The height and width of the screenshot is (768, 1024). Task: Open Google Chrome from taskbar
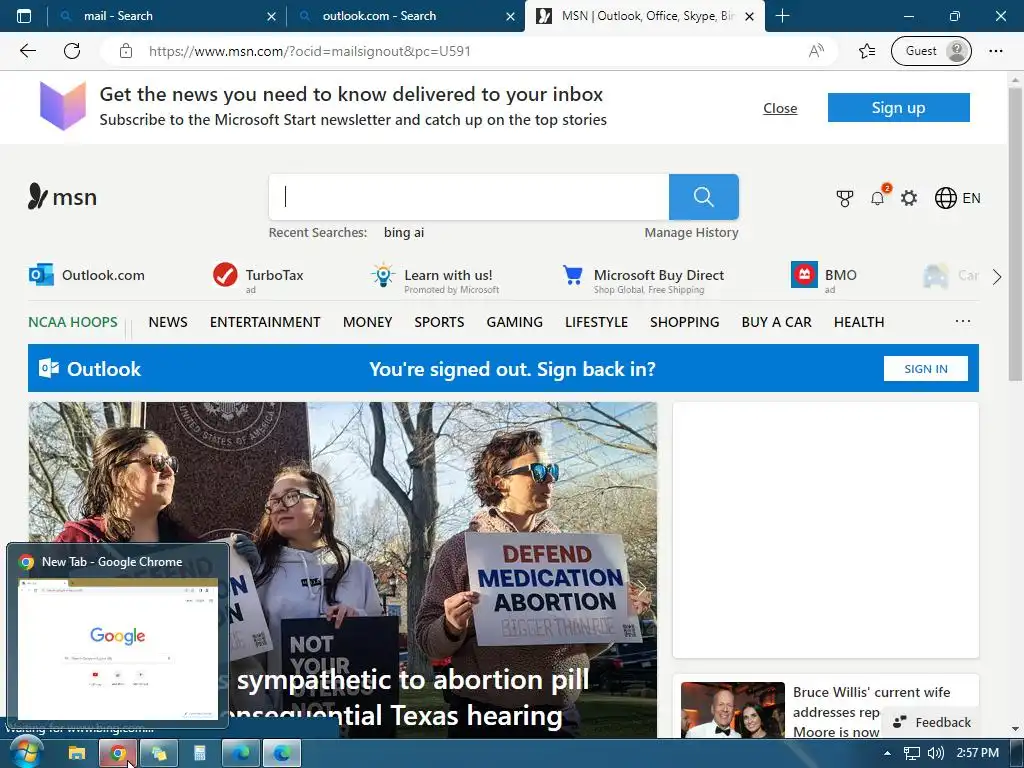pos(118,754)
